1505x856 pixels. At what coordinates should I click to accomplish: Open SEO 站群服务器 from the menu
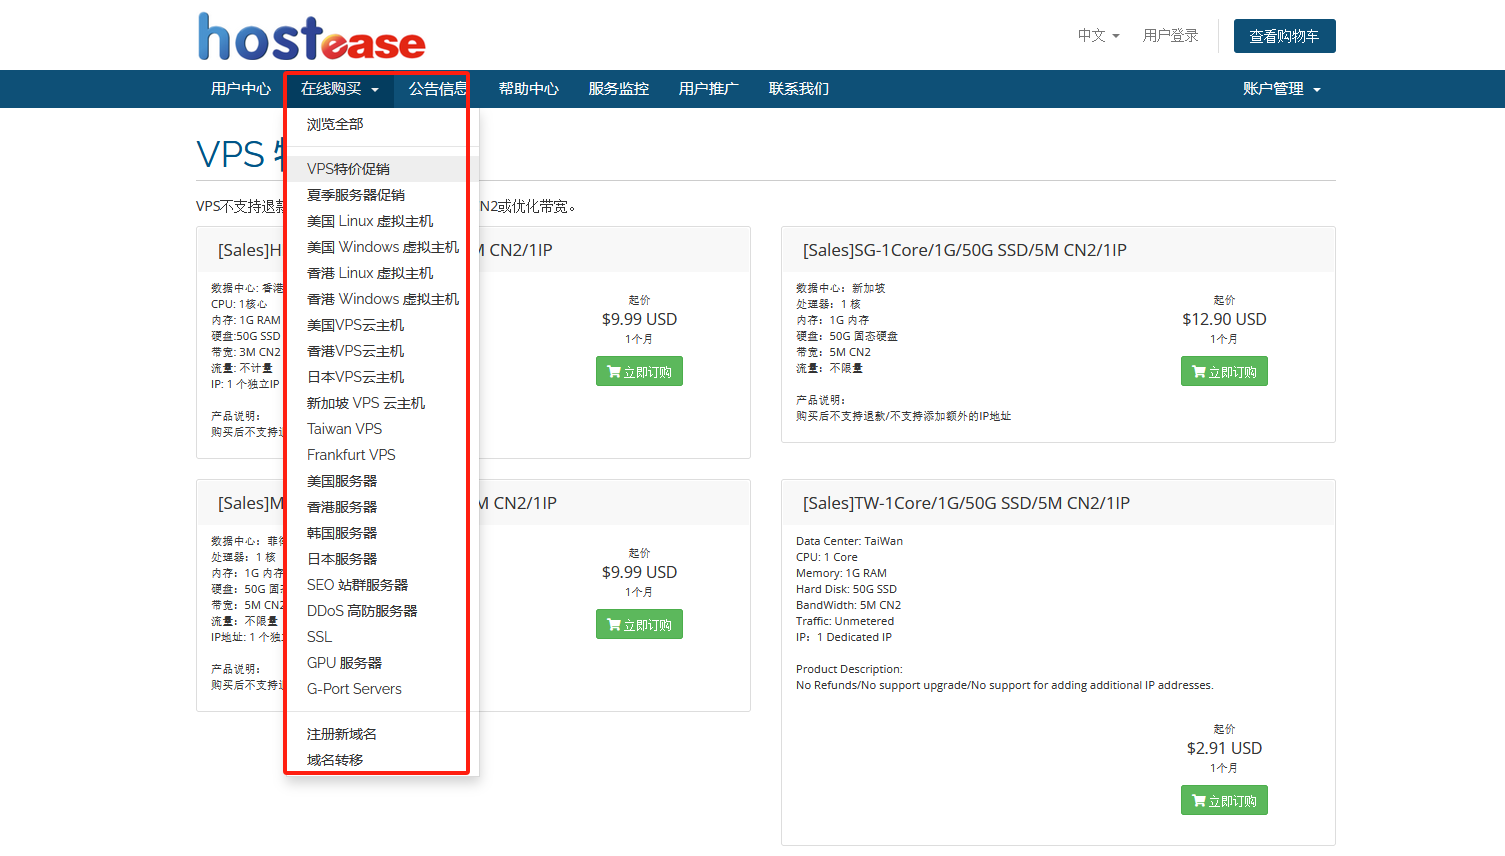(382, 585)
